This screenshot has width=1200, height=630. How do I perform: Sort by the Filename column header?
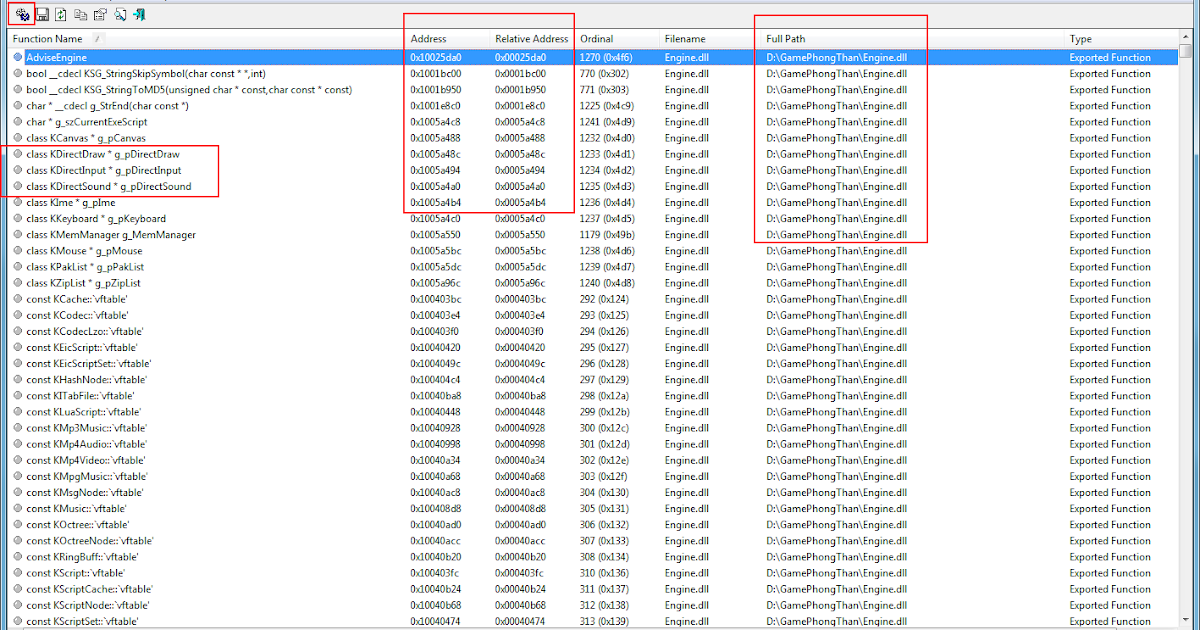(x=682, y=38)
